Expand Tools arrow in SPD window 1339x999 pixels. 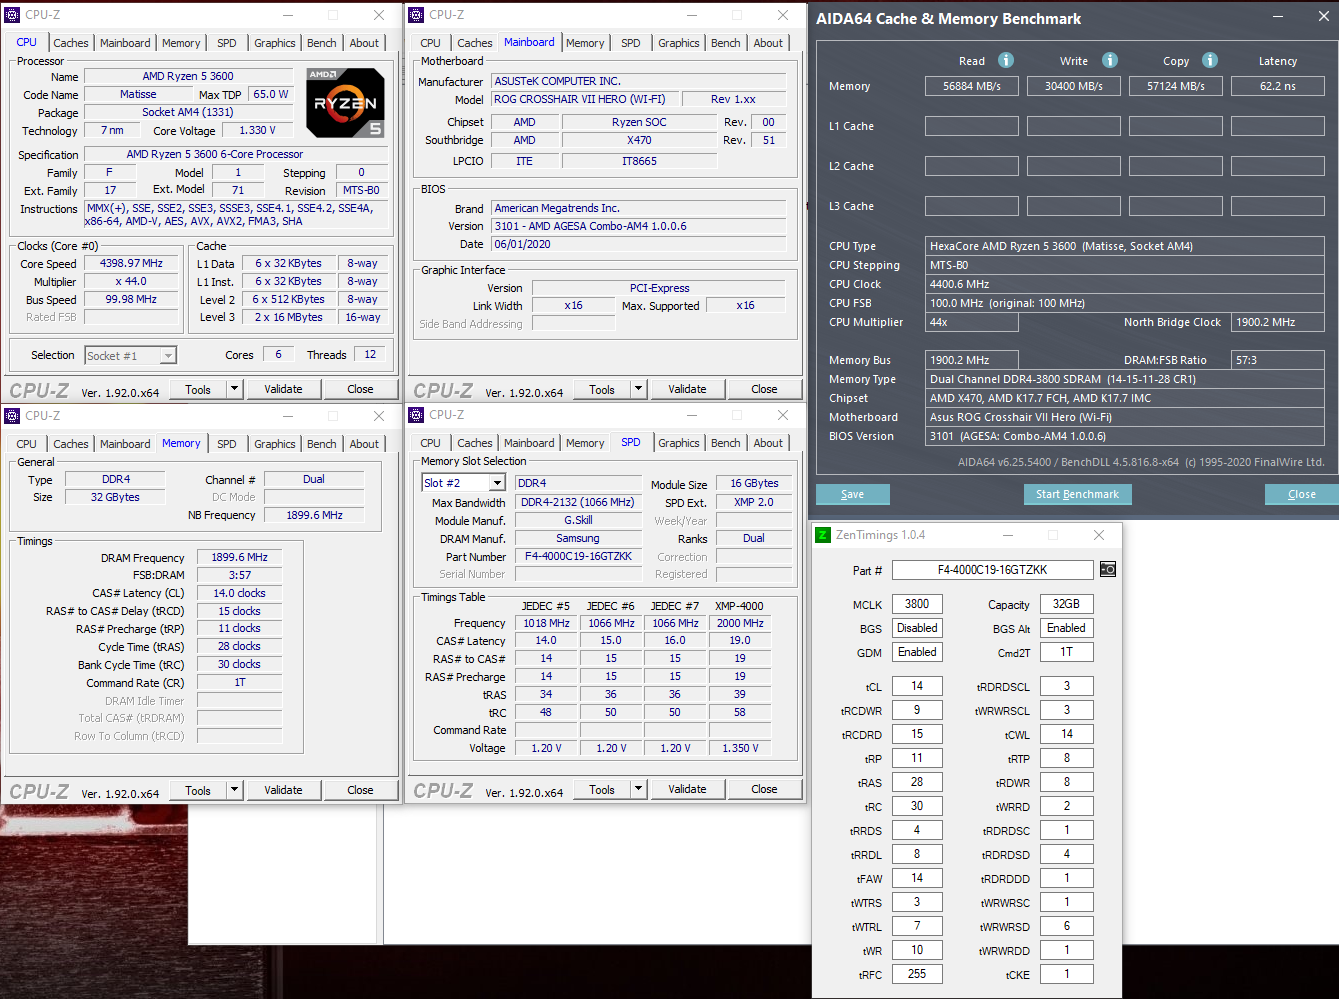[x=638, y=789]
